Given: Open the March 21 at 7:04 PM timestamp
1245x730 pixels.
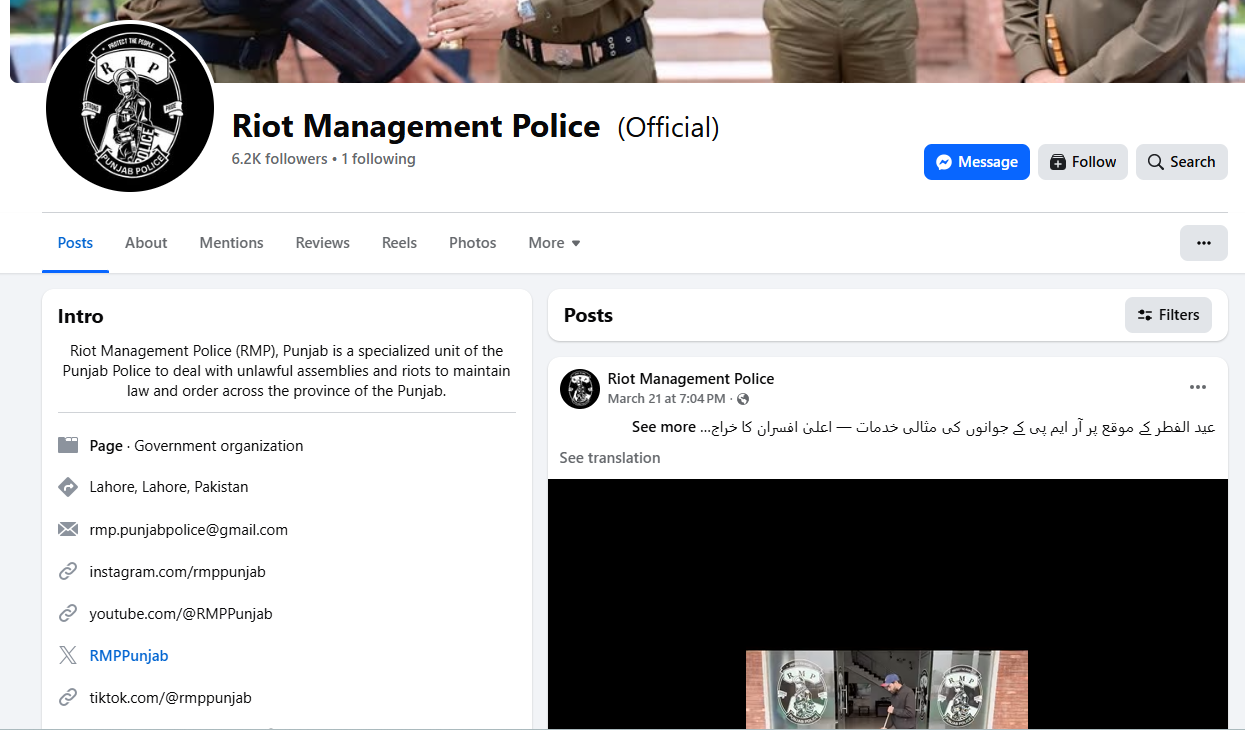Looking at the screenshot, I should [666, 399].
